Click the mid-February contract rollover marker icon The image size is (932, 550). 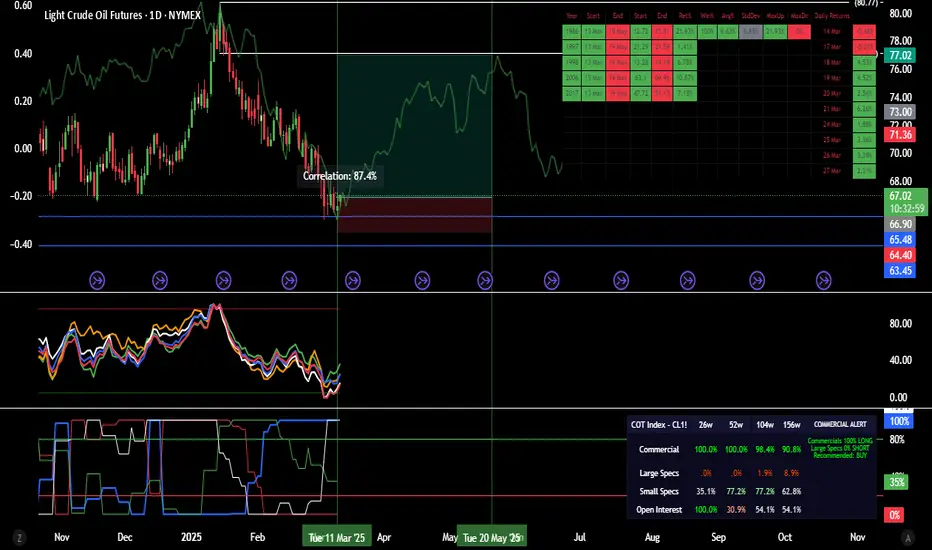click(289, 280)
